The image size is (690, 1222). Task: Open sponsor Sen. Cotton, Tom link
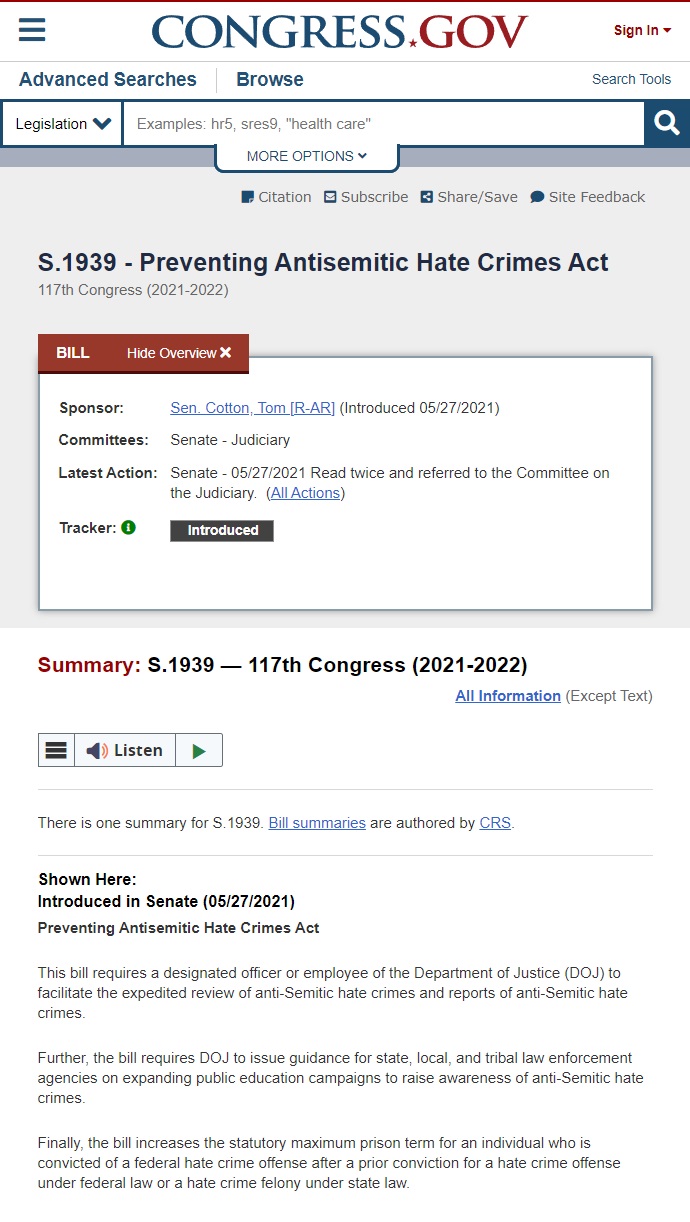253,408
